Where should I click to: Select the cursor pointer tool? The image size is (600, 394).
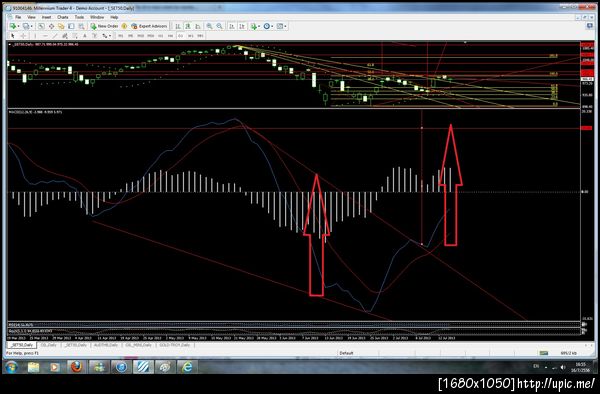coord(13,36)
